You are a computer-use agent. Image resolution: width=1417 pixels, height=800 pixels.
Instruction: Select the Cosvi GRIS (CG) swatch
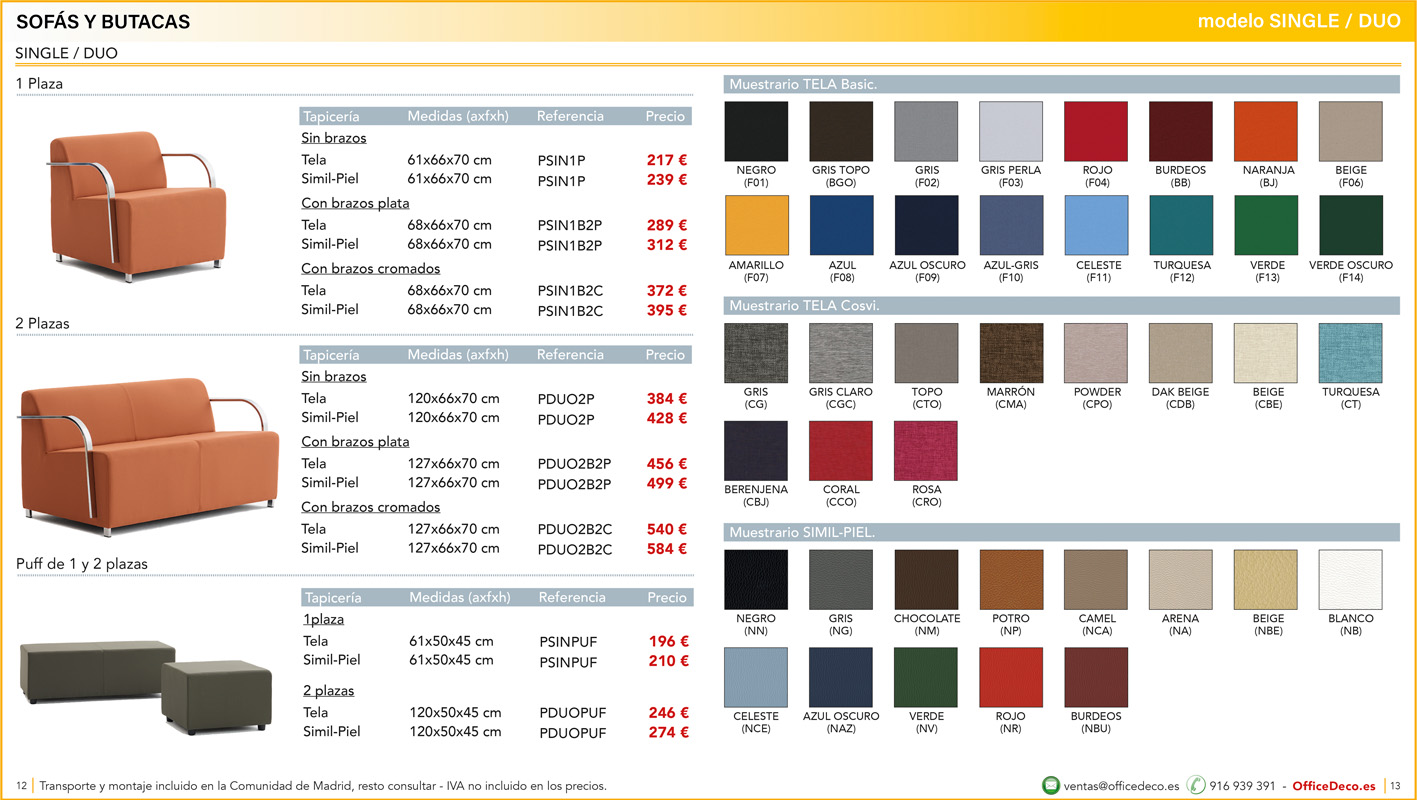[x=756, y=353]
